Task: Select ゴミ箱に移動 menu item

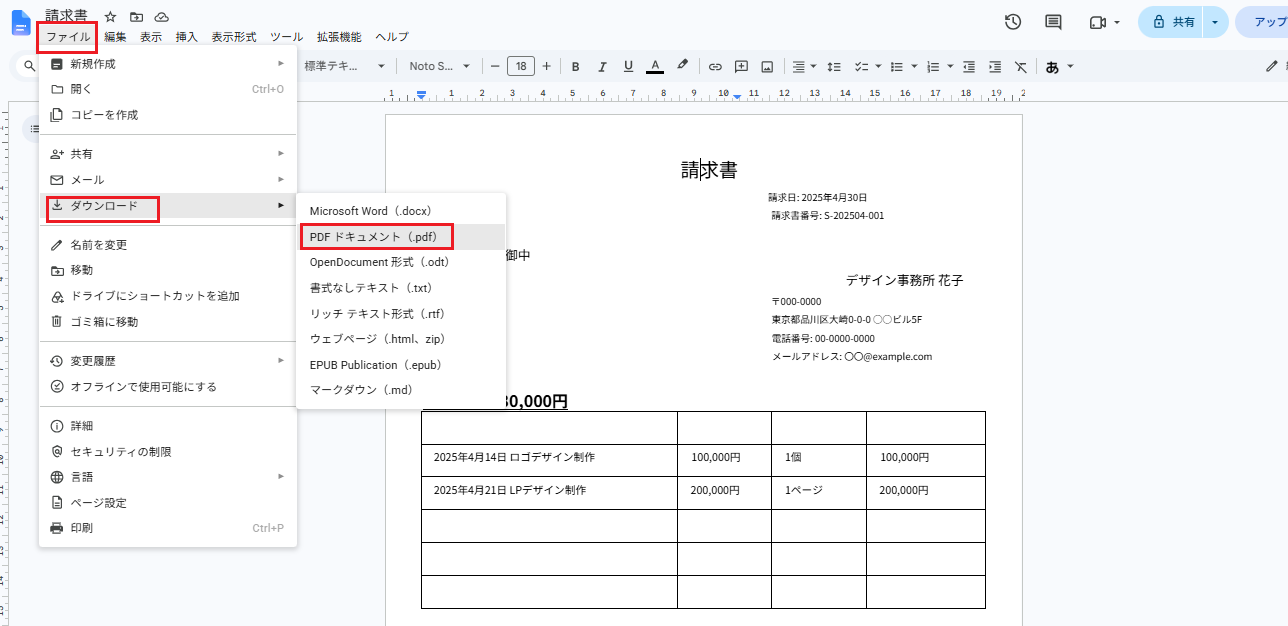Action: 168,322
